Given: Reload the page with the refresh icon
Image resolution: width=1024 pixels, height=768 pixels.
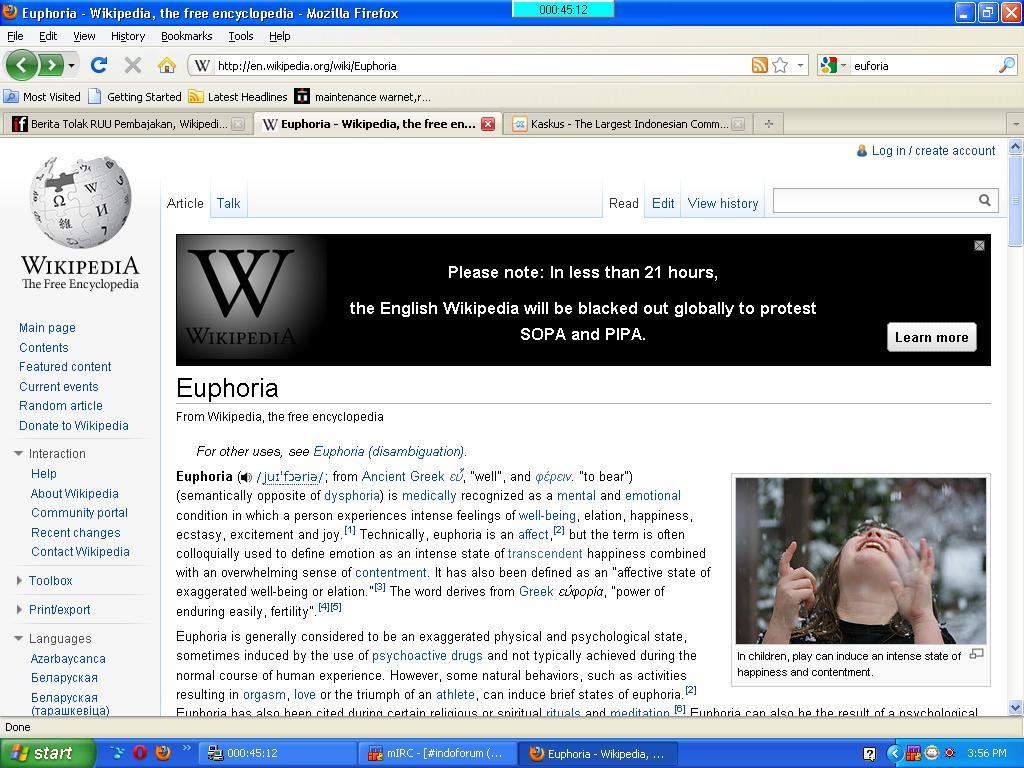Looking at the screenshot, I should click(99, 65).
